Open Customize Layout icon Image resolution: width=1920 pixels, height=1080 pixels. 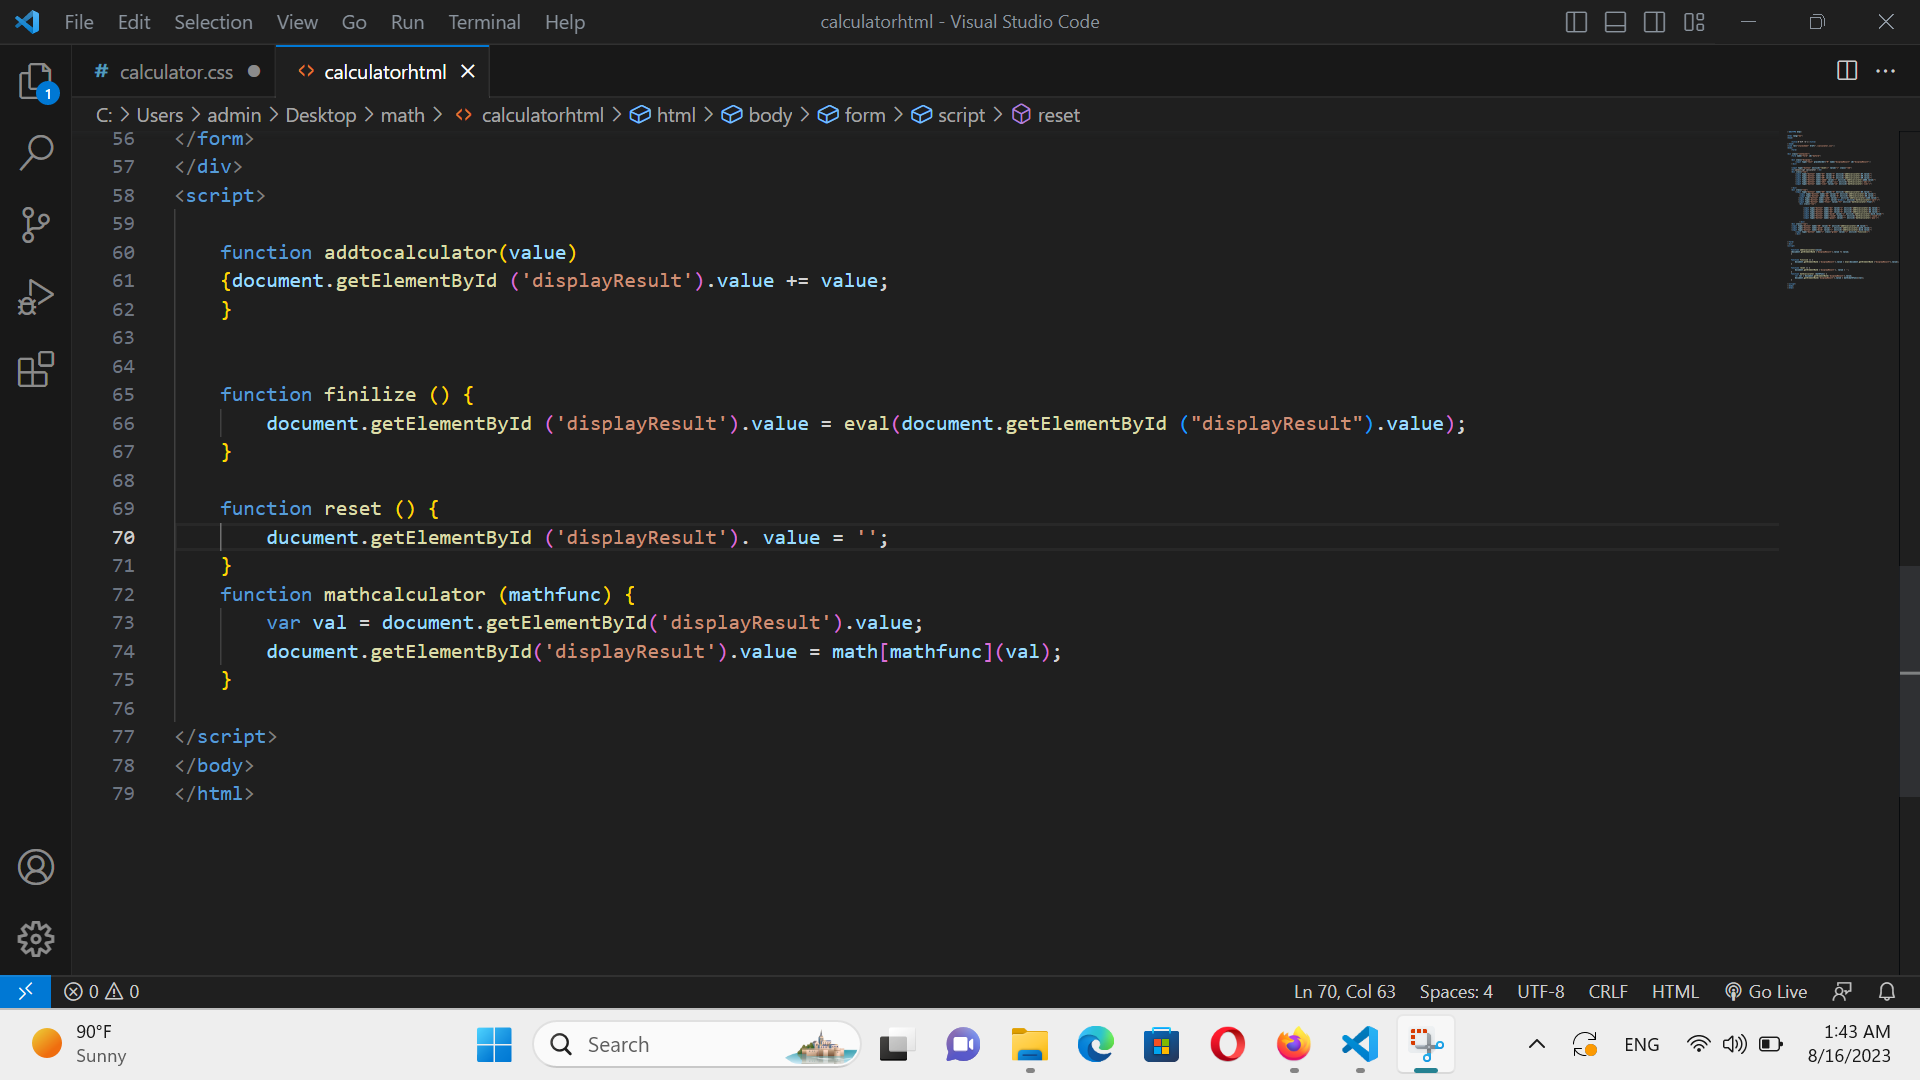(x=1694, y=22)
